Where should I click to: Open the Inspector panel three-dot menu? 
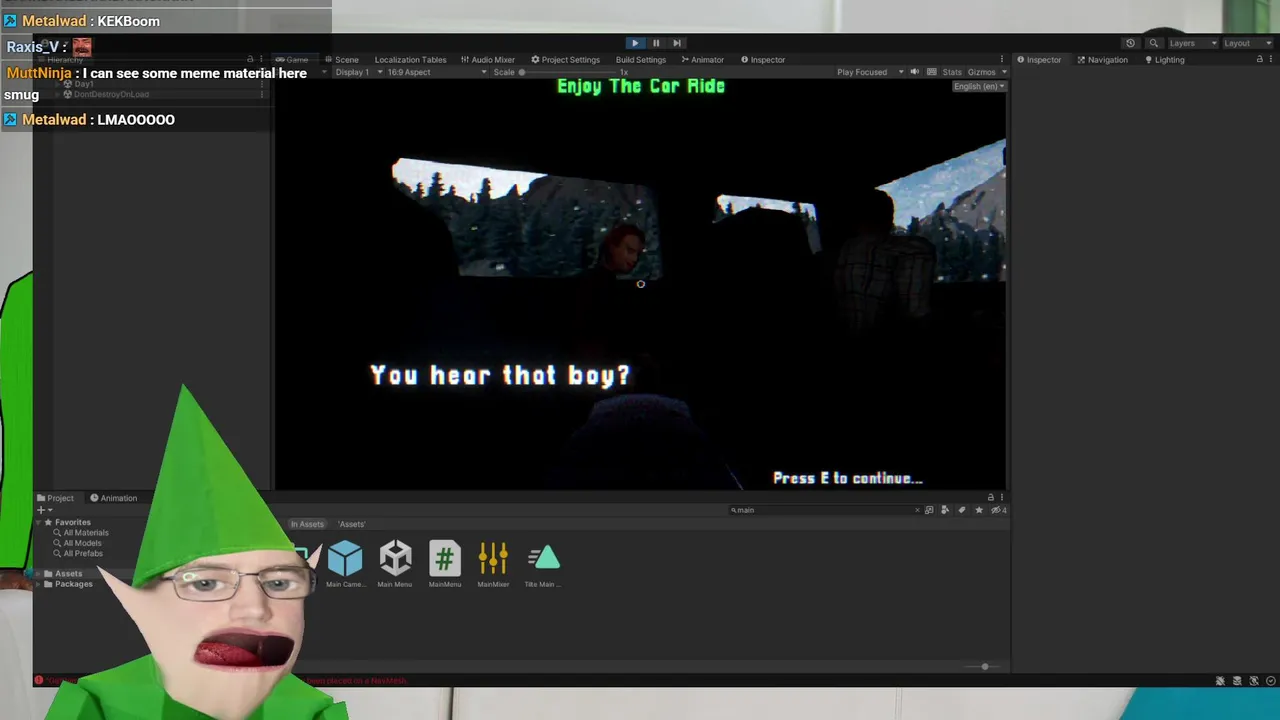(1271, 60)
